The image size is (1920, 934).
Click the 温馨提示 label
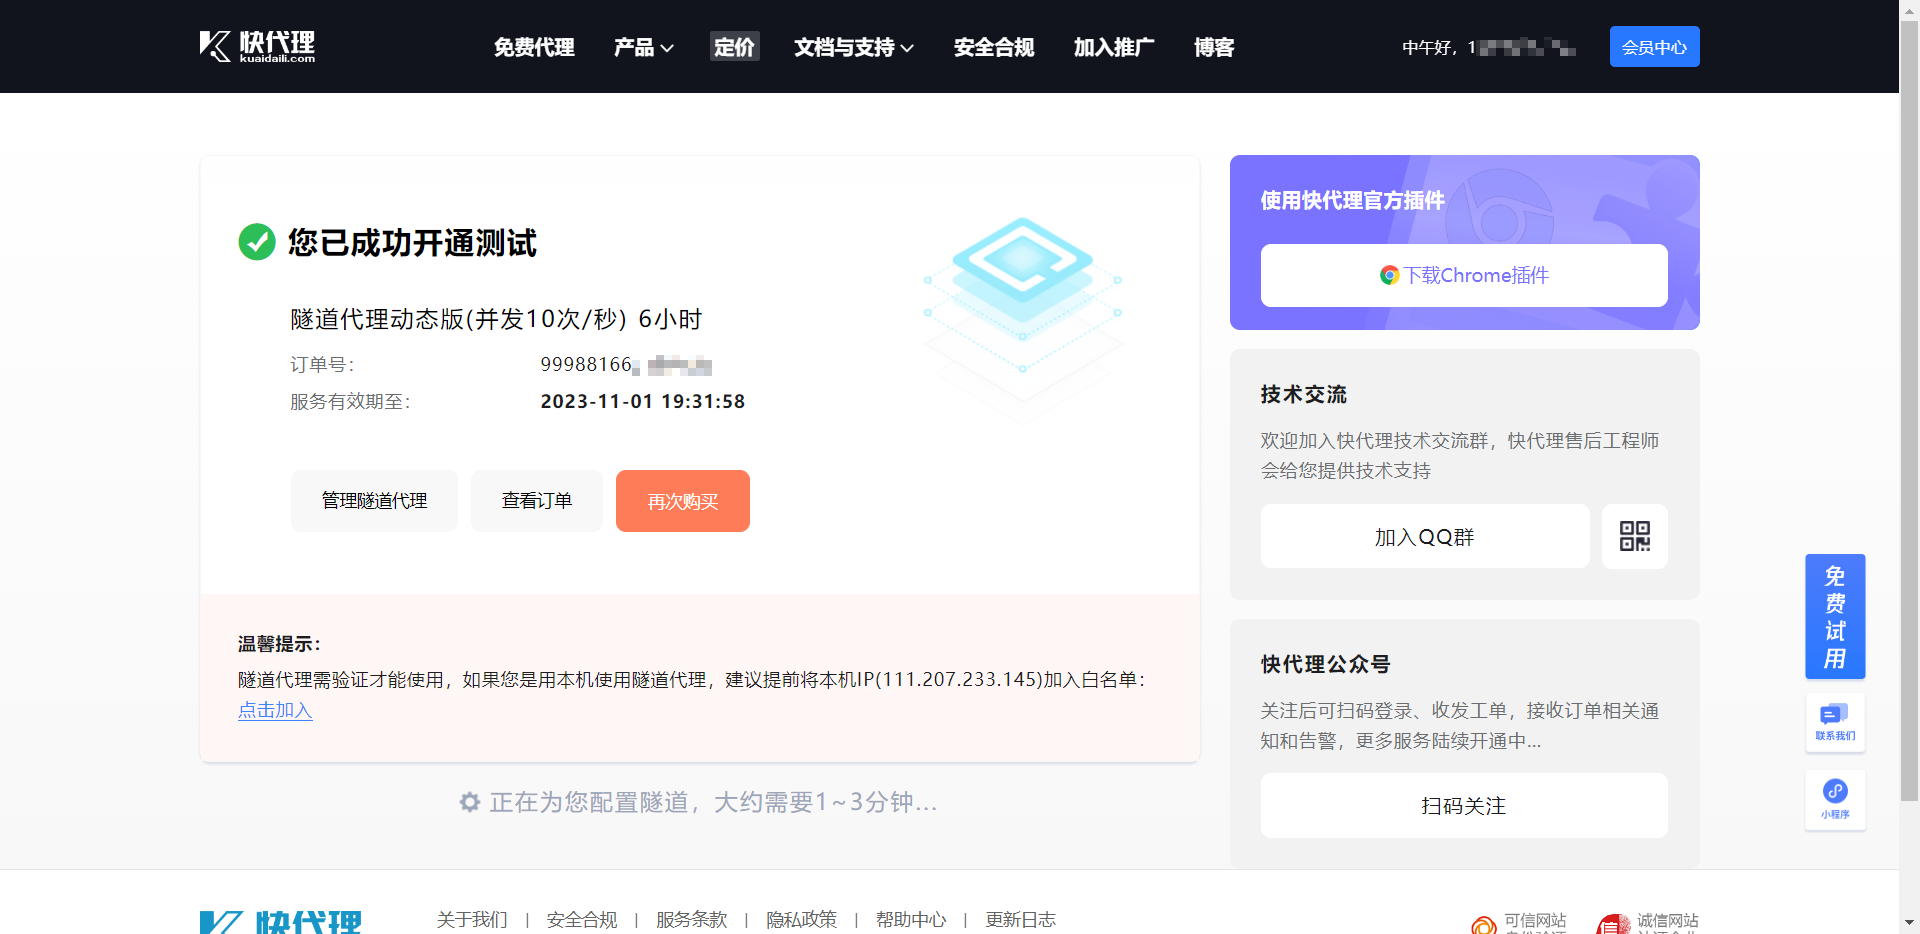[x=279, y=644]
